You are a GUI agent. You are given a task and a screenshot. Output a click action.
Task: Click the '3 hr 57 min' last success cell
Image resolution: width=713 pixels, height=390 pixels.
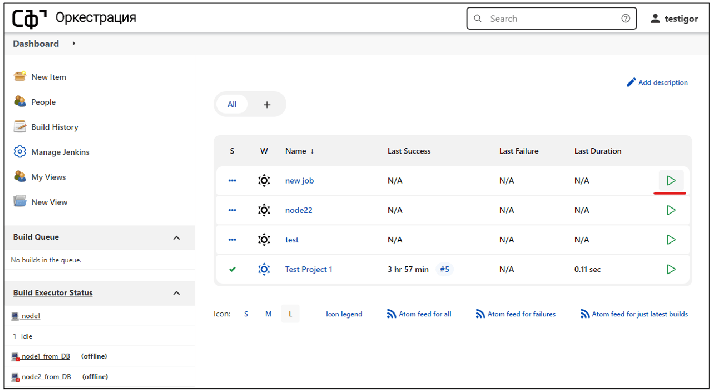[408, 269]
